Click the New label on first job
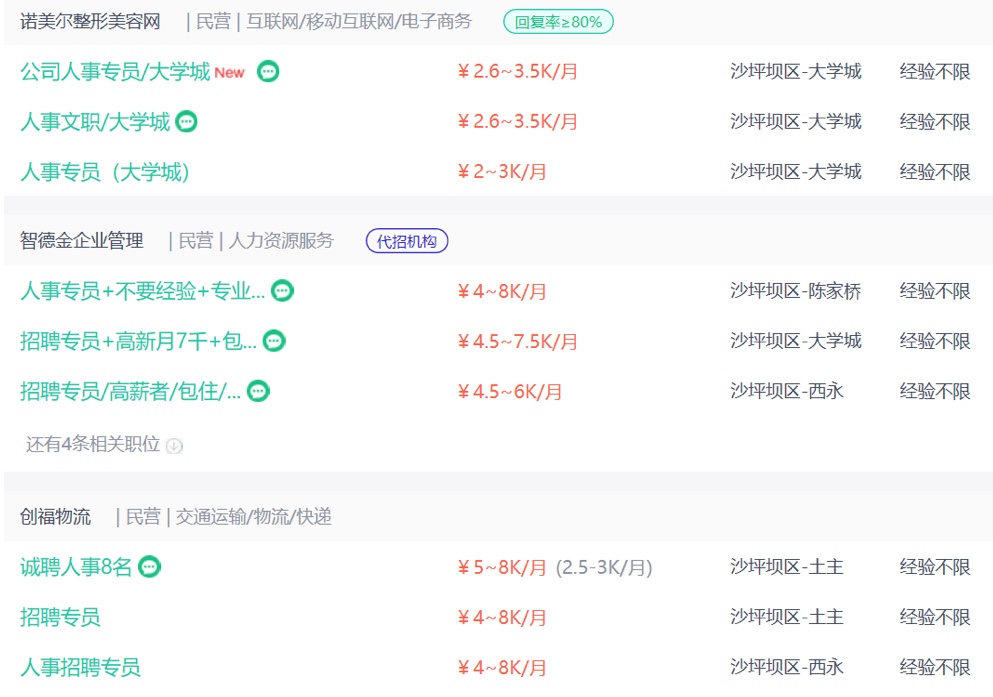Screen dimensions: 993x697 229,73
